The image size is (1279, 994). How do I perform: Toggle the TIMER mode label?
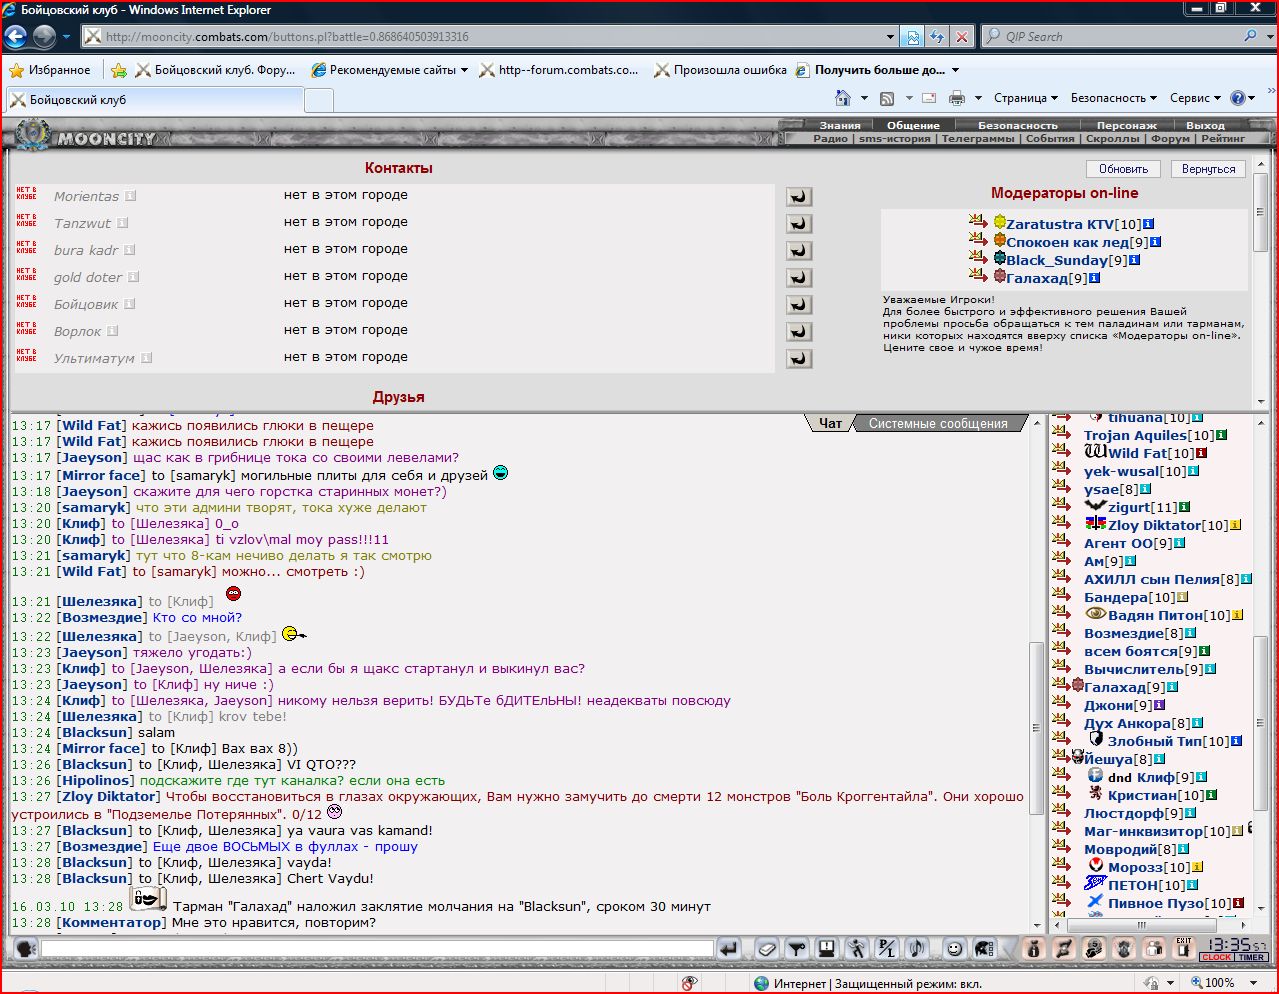(x=1252, y=957)
